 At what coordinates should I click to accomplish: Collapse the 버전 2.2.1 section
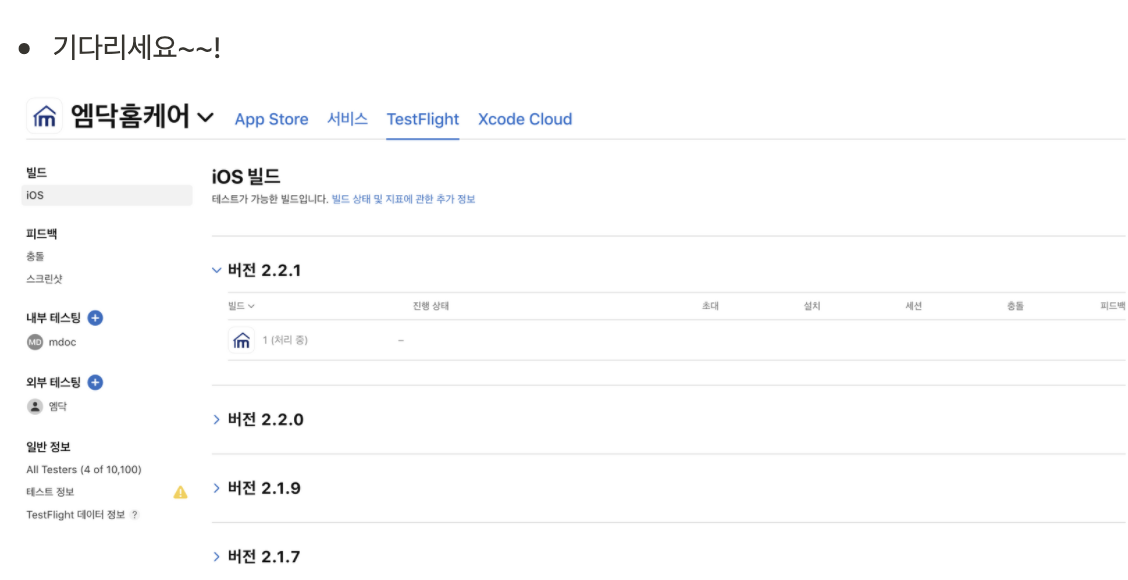click(217, 271)
